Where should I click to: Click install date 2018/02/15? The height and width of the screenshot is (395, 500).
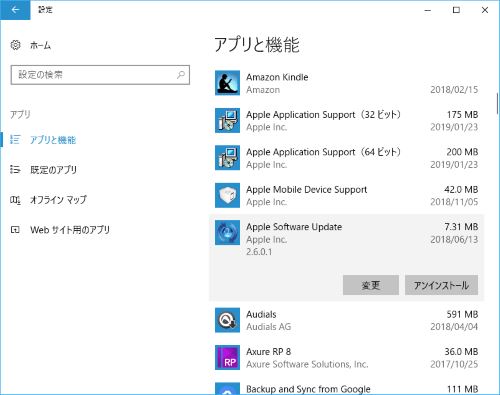coord(454,90)
